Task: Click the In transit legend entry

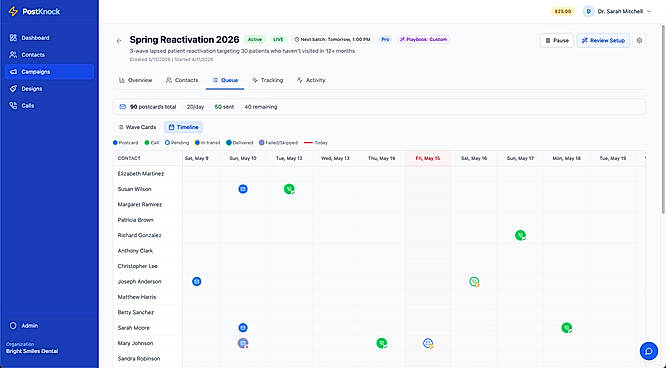Action: [207, 143]
